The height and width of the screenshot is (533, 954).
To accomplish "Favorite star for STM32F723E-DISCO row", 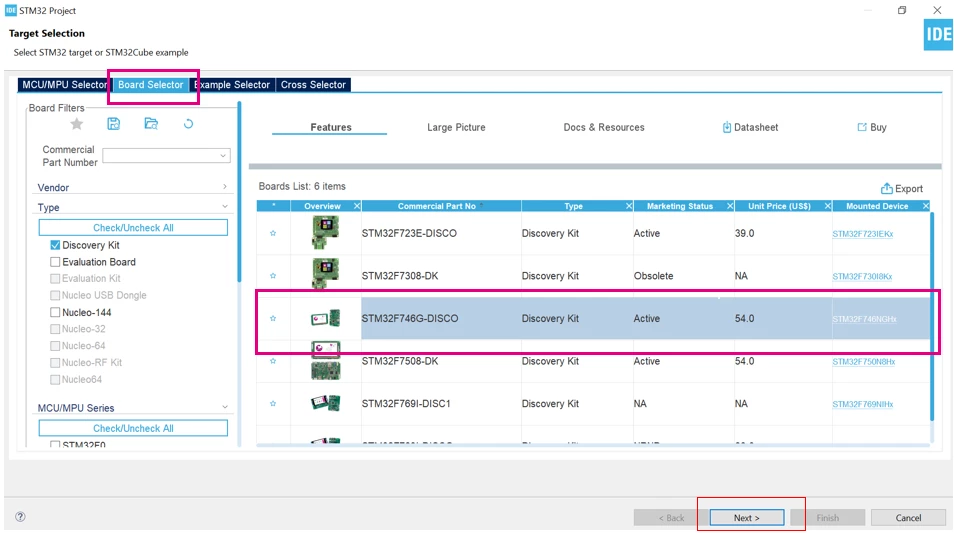I will pyautogui.click(x=273, y=233).
